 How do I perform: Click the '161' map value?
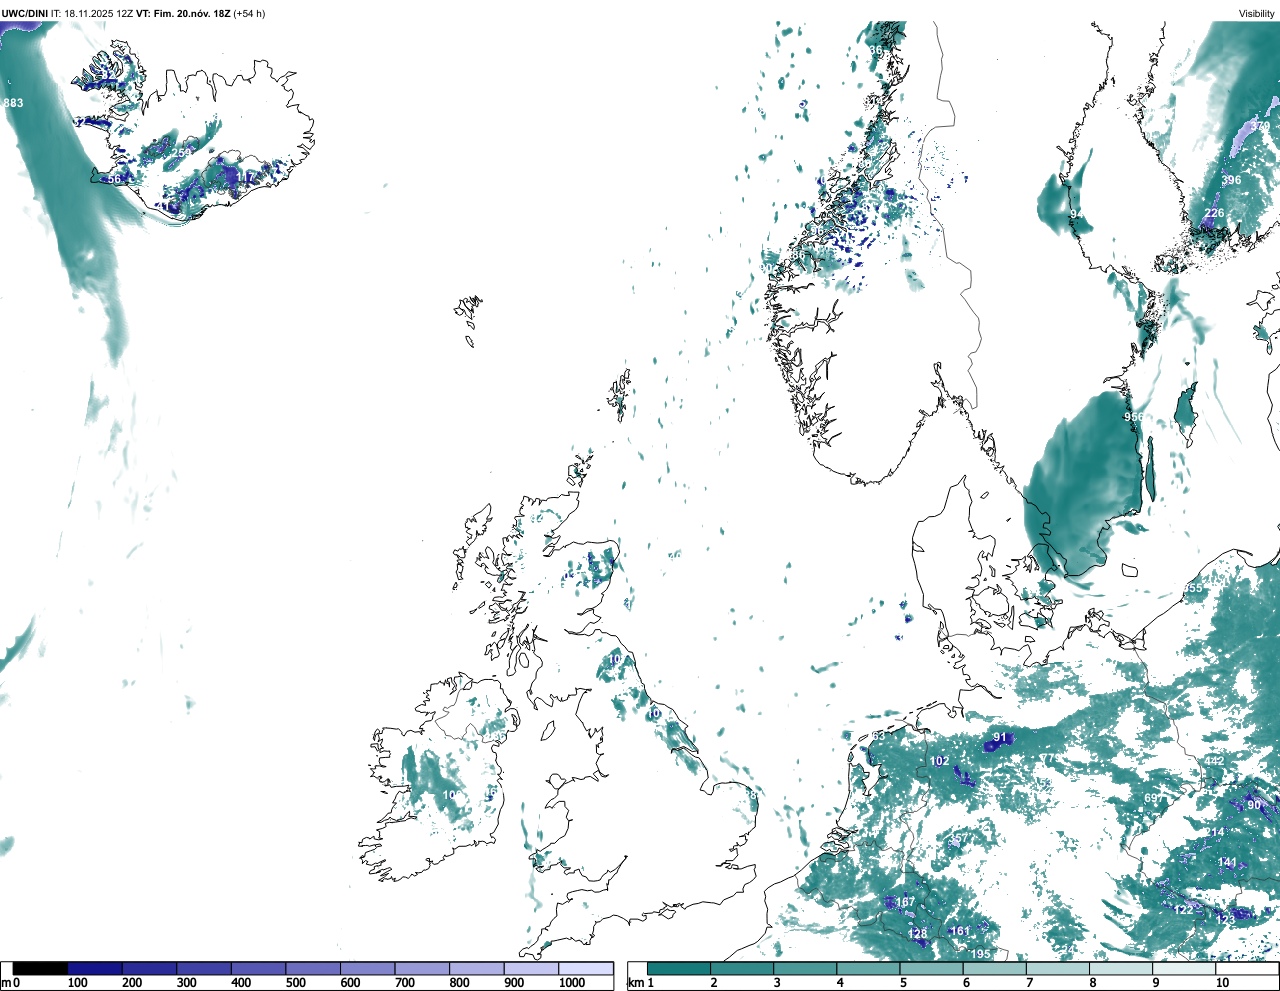(x=960, y=931)
